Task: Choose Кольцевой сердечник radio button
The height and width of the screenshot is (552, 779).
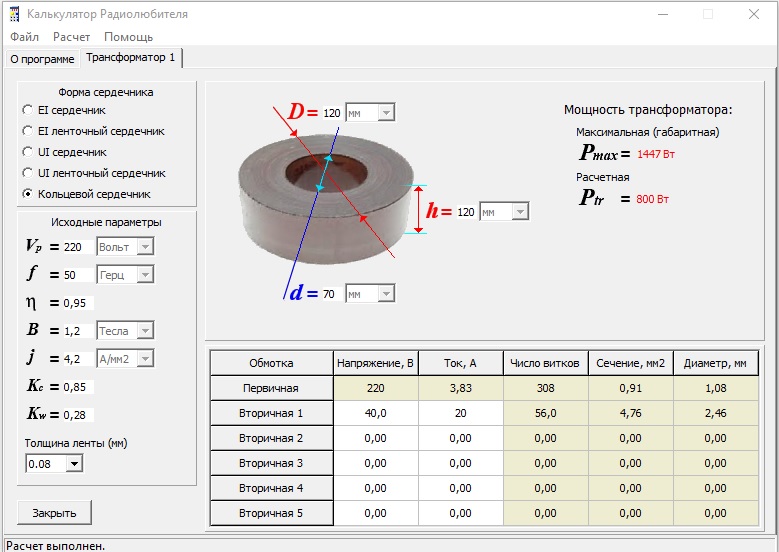Action: (28, 194)
